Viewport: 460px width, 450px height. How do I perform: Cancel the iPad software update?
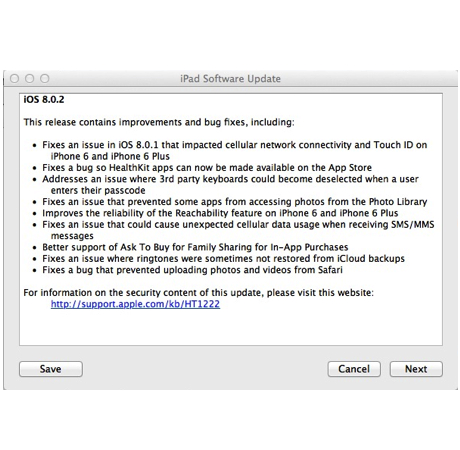coord(354,369)
